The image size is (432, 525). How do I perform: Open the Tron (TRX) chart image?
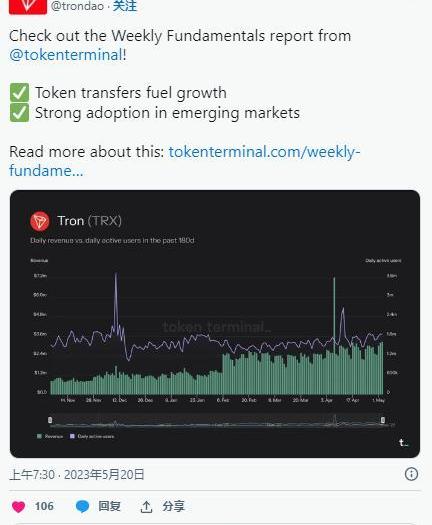215,324
